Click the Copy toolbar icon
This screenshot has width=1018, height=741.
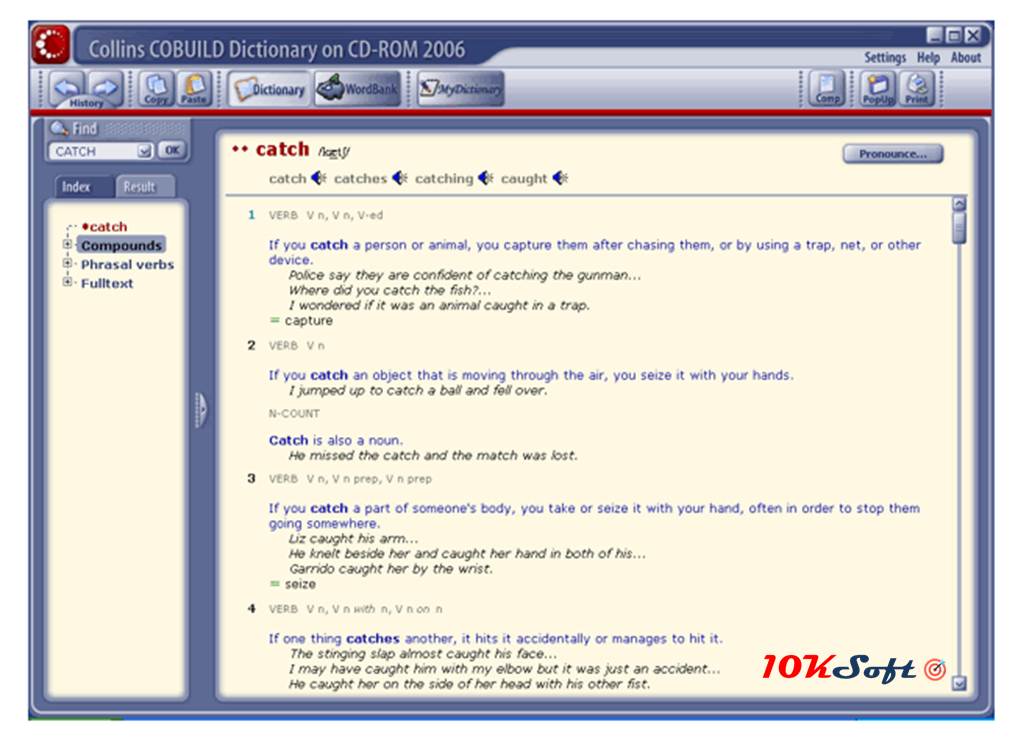click(156, 88)
